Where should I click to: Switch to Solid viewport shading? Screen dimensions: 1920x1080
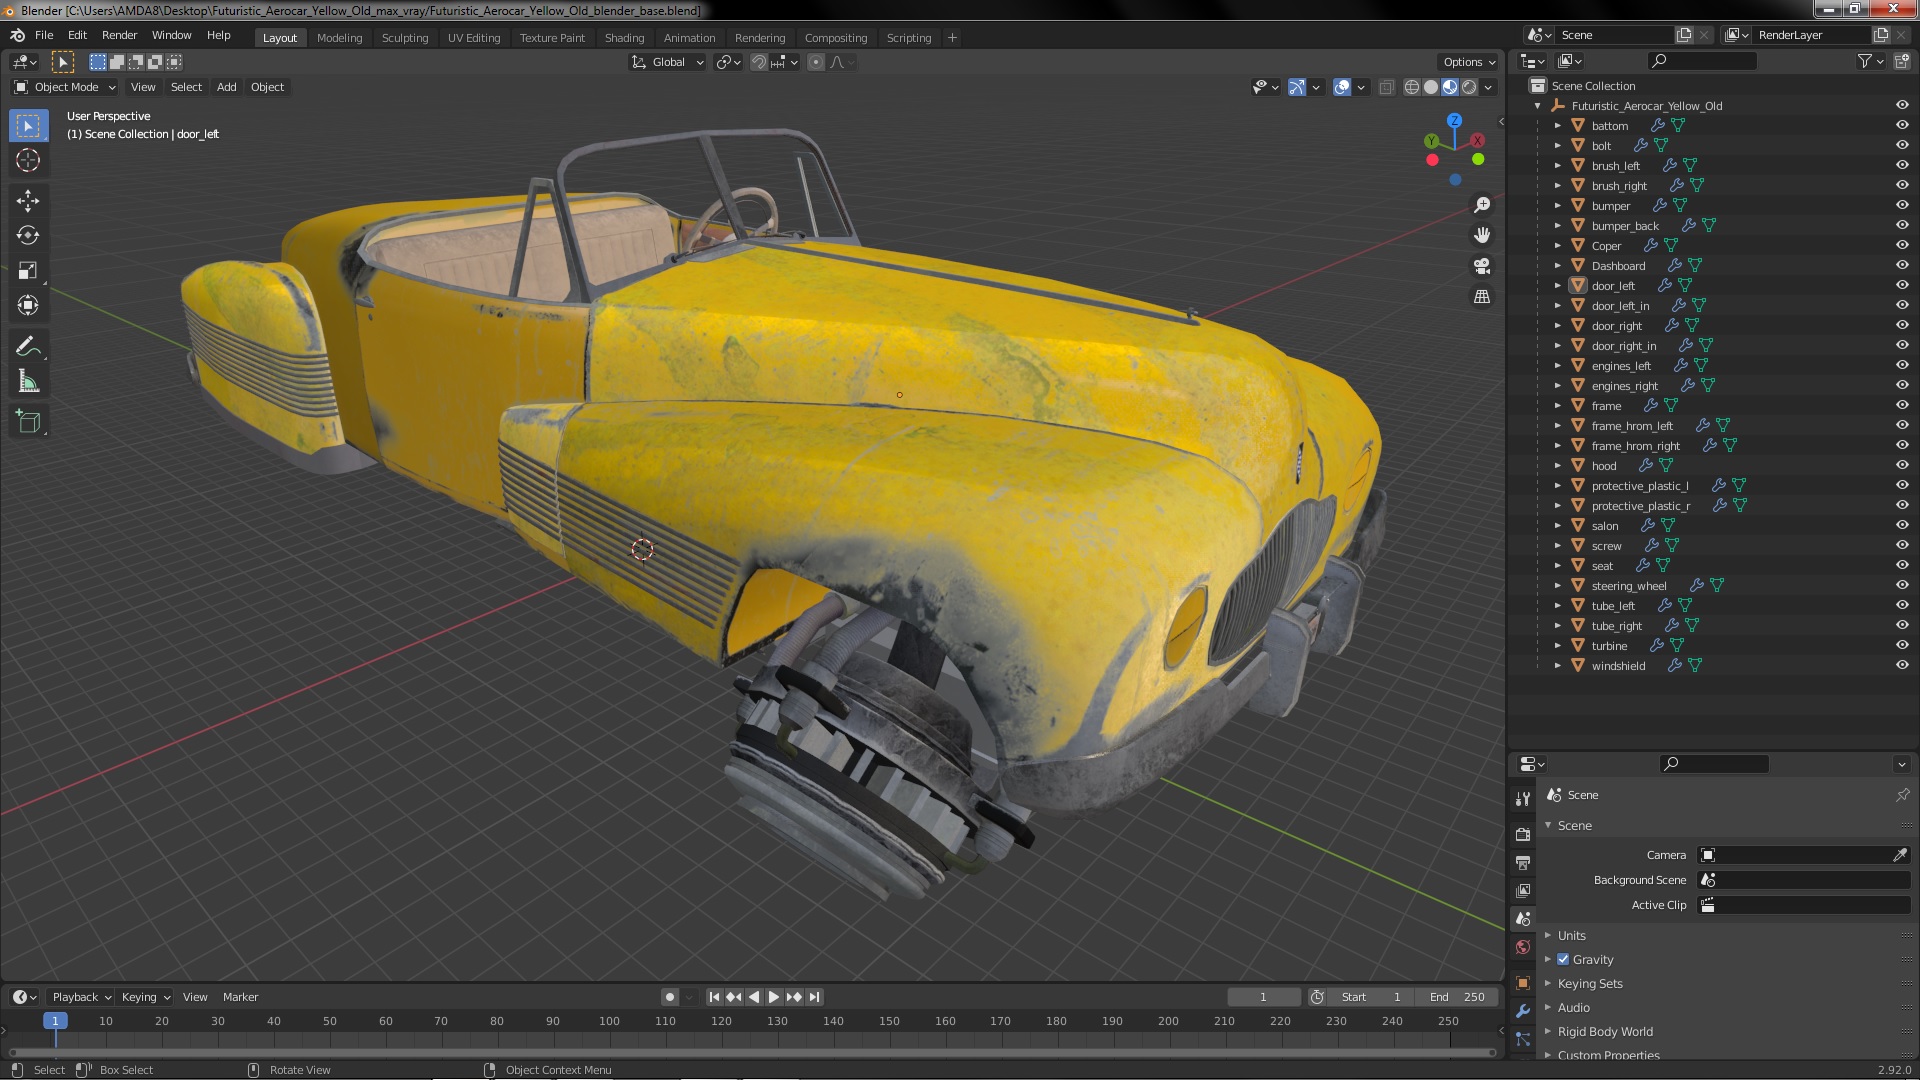[1431, 87]
